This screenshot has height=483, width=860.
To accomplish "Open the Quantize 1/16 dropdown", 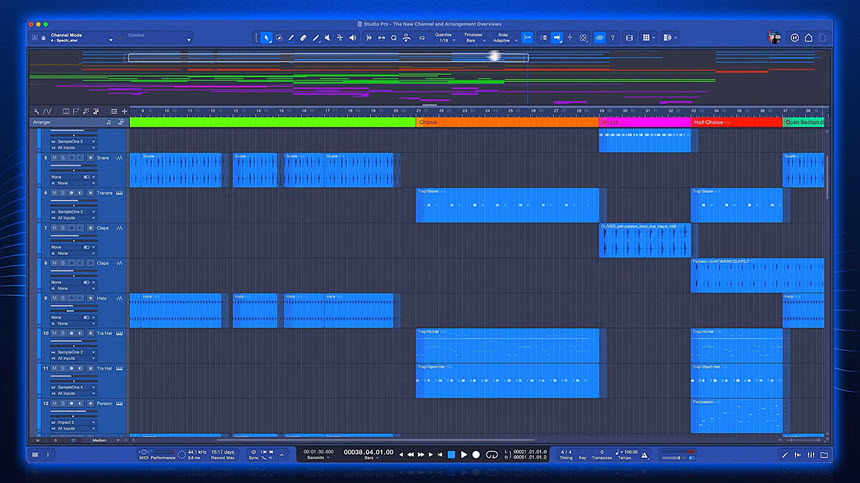I will pos(444,38).
